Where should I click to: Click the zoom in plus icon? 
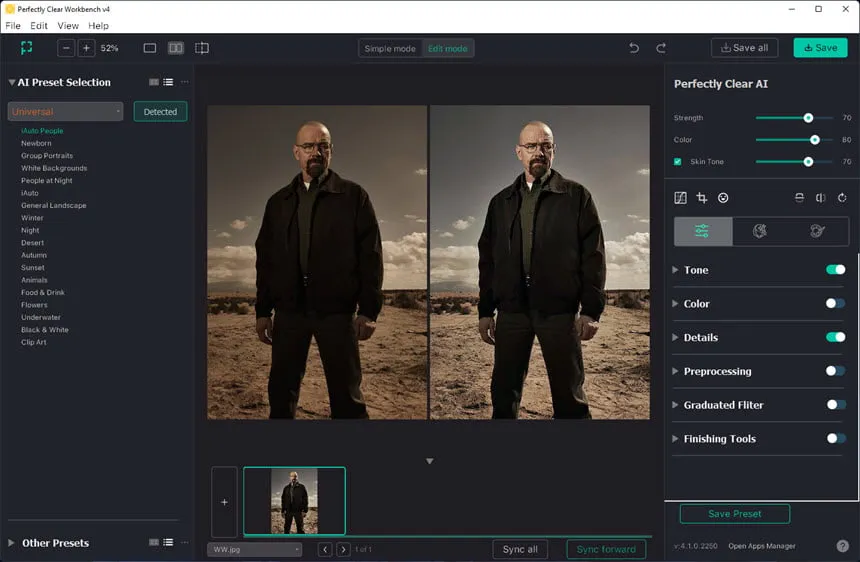coord(86,48)
